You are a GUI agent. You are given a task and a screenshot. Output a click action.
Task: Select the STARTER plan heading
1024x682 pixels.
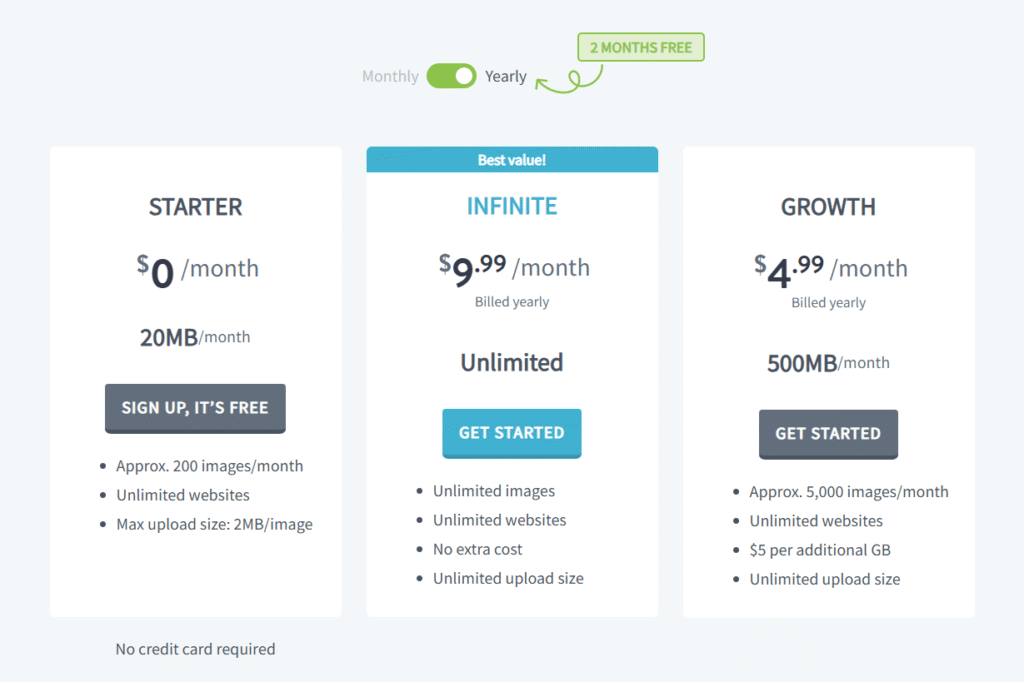click(x=195, y=207)
